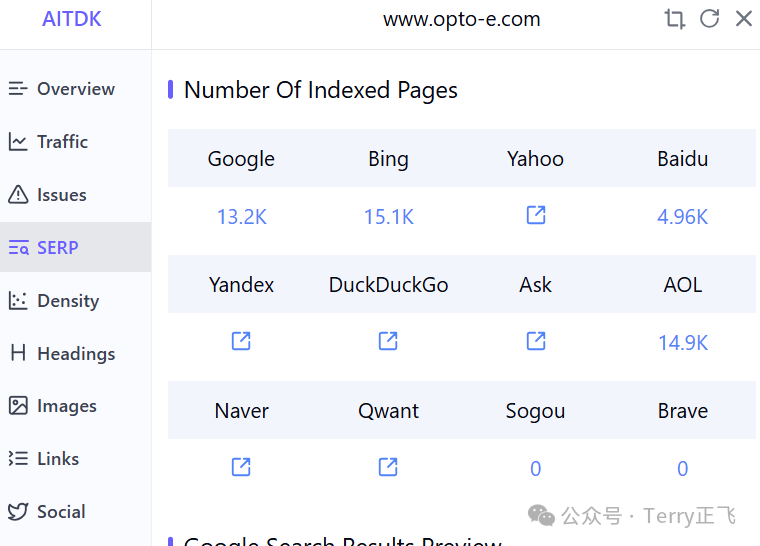Refresh the analysis with reload icon
The image size is (760, 546).
709,18
